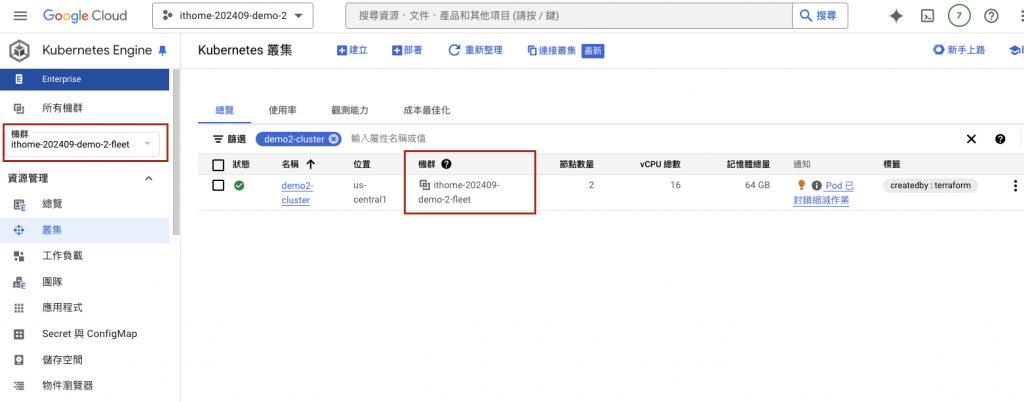Image resolution: width=1024 pixels, height=402 pixels.
Task: Click the 節點數量 column header
Action: [576, 165]
